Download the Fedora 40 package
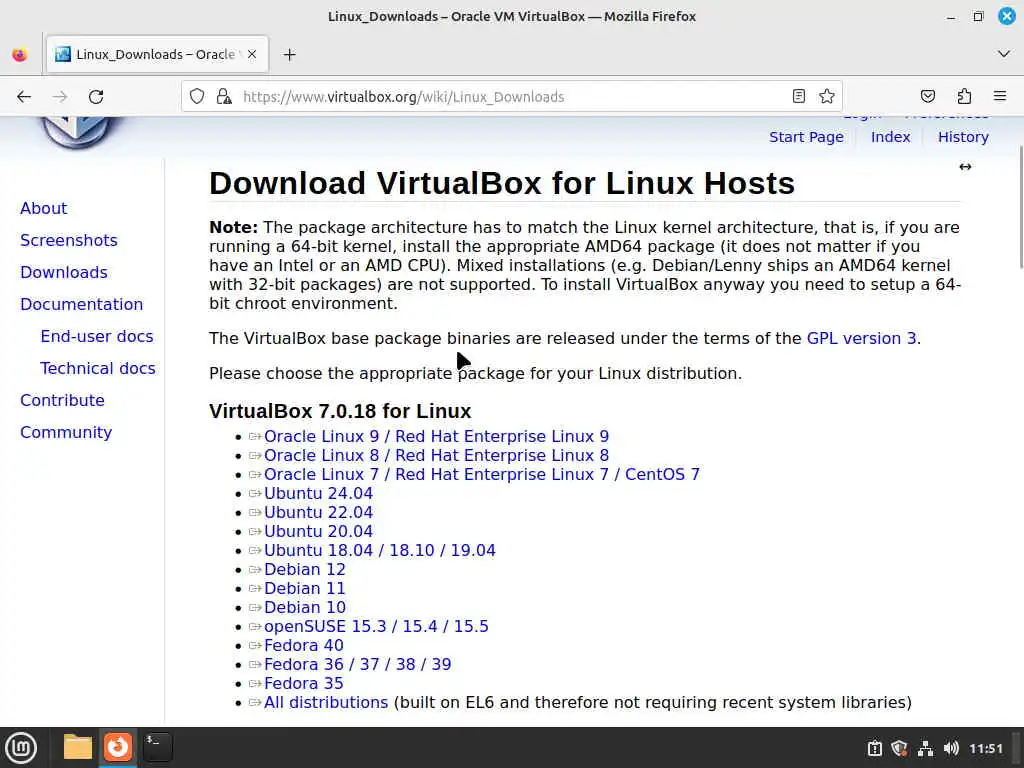 (304, 645)
